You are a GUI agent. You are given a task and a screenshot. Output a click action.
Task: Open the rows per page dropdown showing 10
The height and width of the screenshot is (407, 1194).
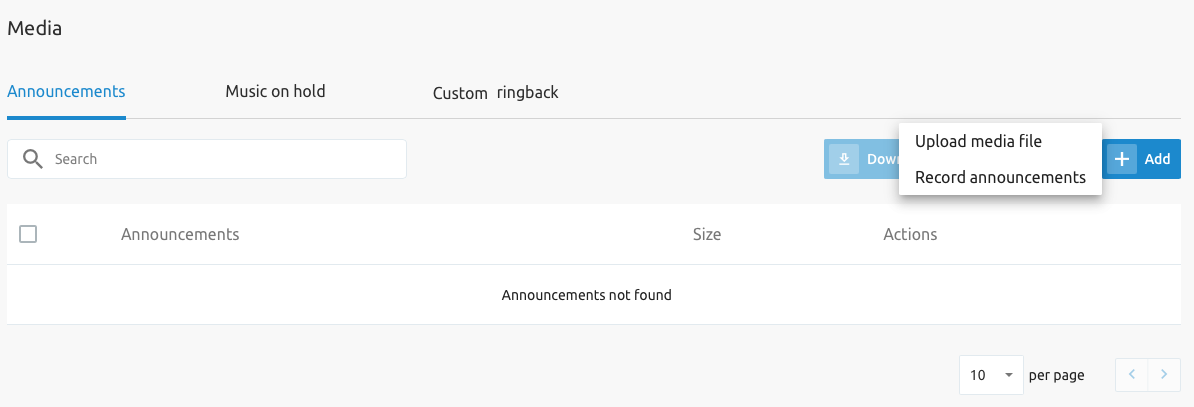click(991, 375)
